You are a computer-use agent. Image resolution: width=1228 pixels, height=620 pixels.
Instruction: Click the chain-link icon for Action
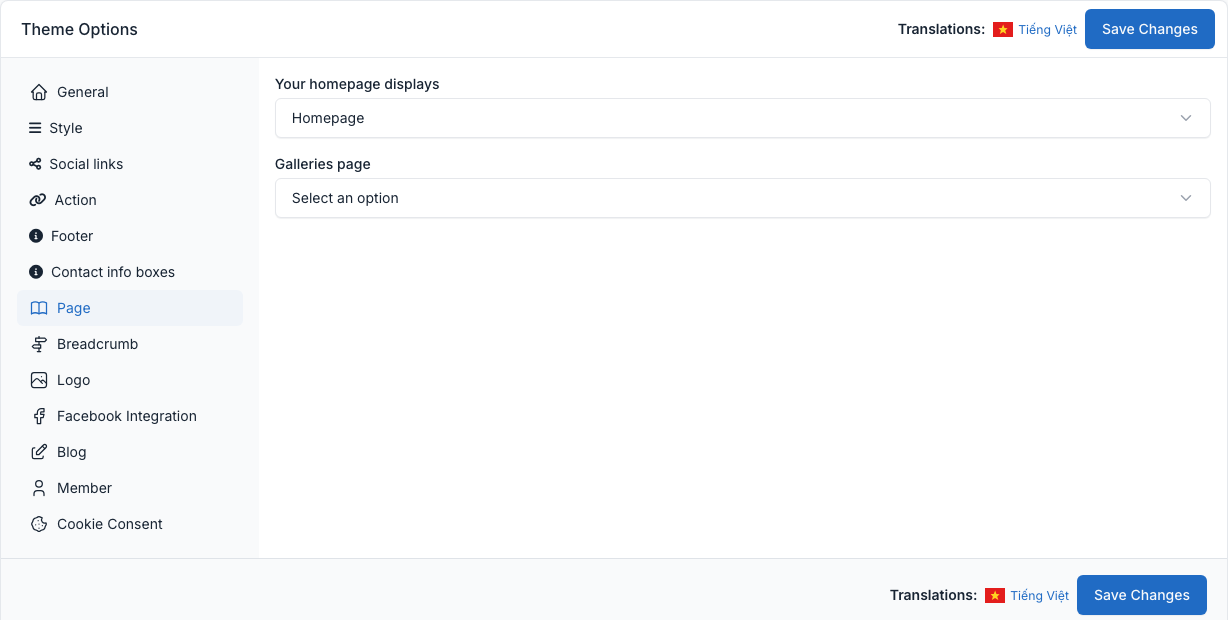click(x=38, y=200)
